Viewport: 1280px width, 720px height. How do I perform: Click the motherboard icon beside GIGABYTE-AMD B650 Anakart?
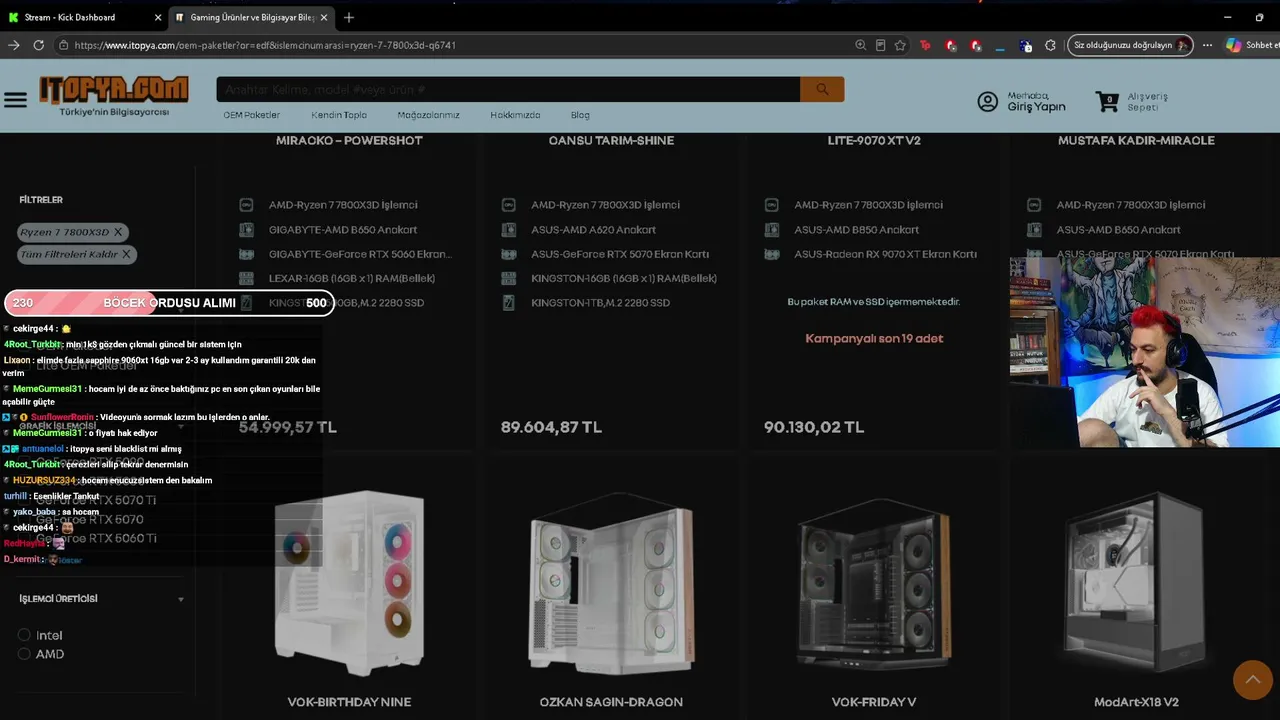click(246, 229)
